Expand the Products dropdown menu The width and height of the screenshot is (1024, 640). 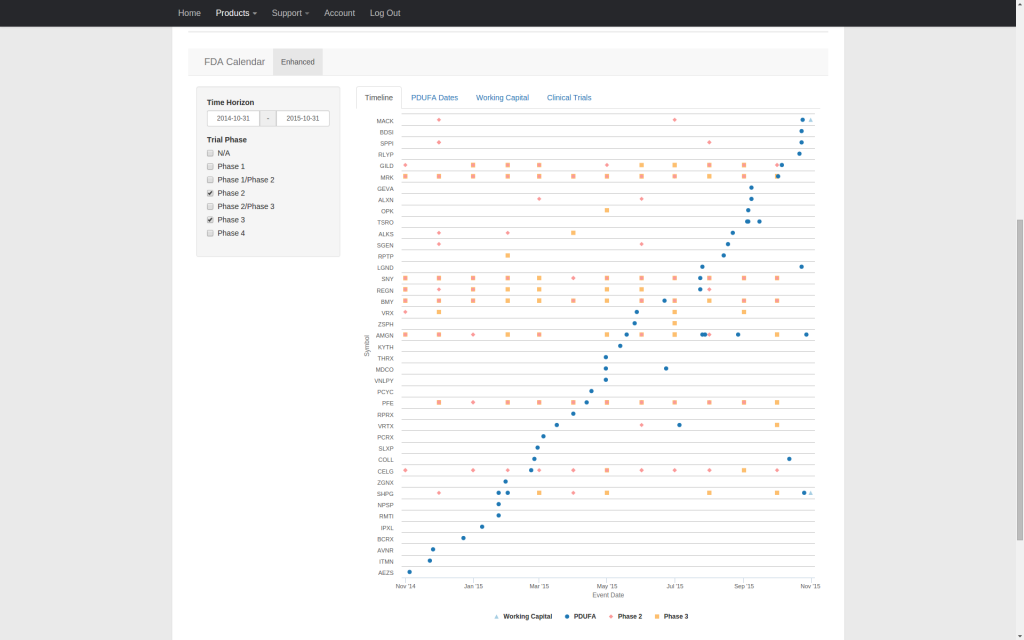click(x=236, y=13)
